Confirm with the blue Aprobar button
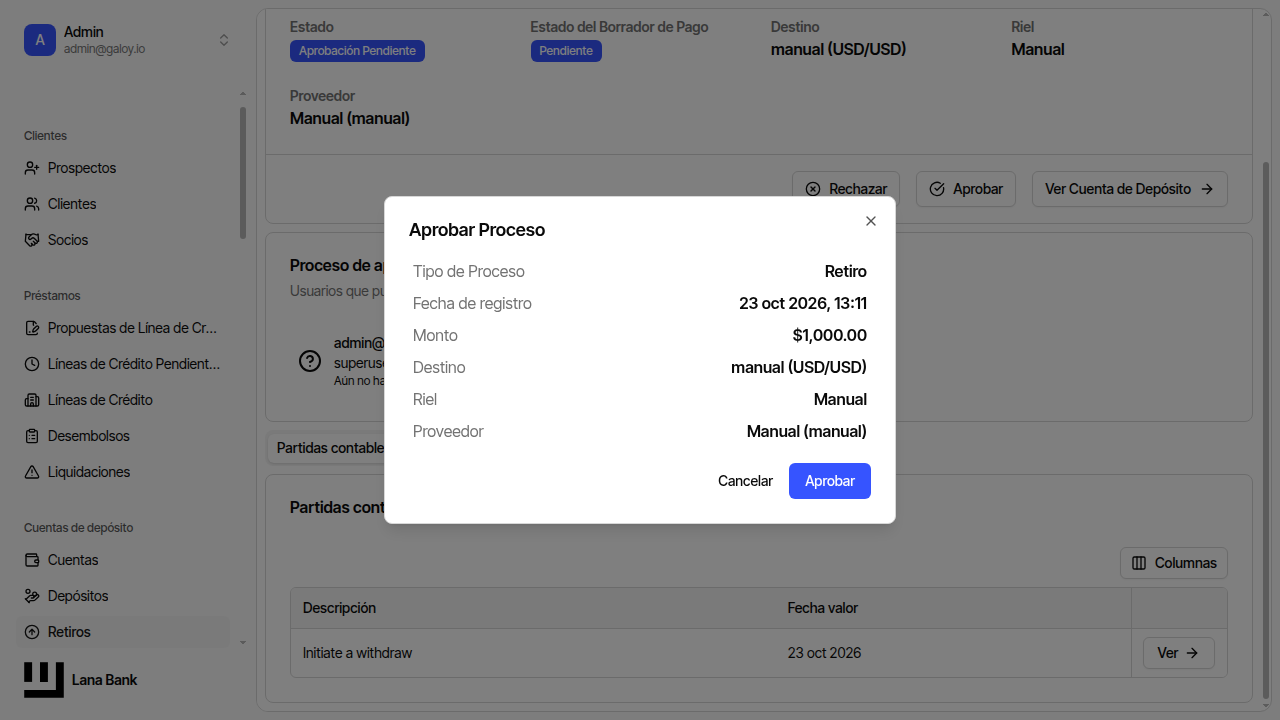Screen dimensions: 1280x720 pyautogui.click(x=830, y=481)
